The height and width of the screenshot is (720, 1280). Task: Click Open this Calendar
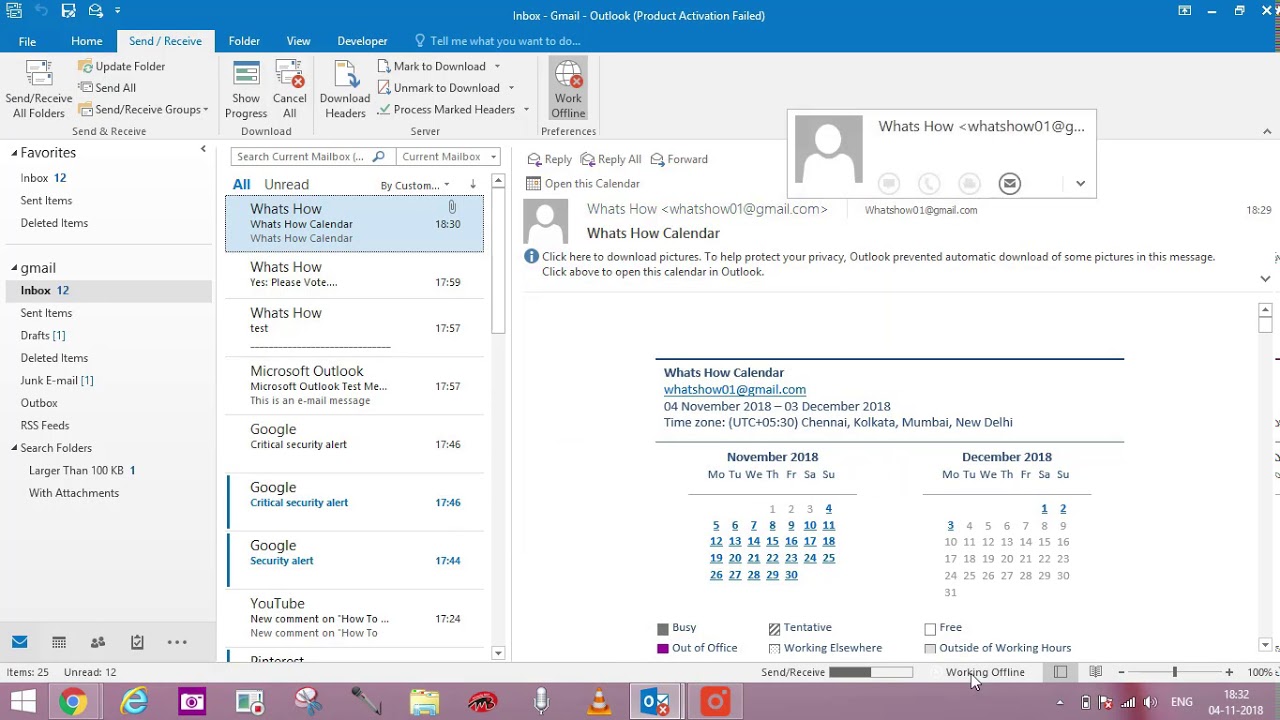coord(583,184)
